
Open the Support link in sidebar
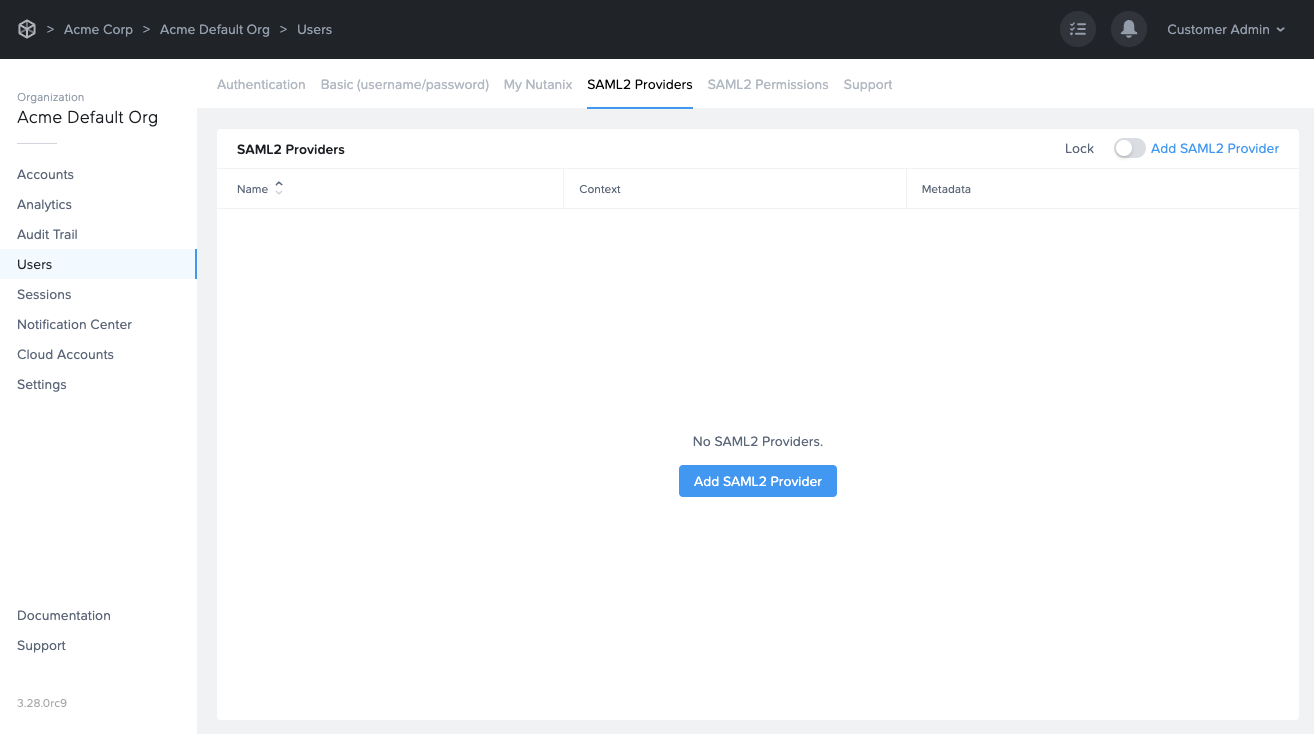40,645
